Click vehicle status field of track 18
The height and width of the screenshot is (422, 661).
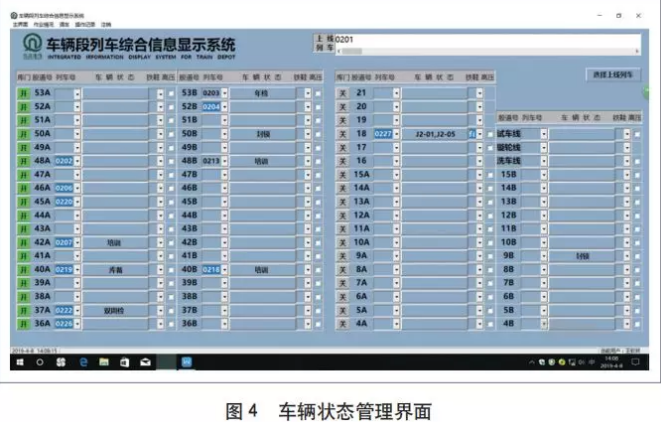click(435, 134)
